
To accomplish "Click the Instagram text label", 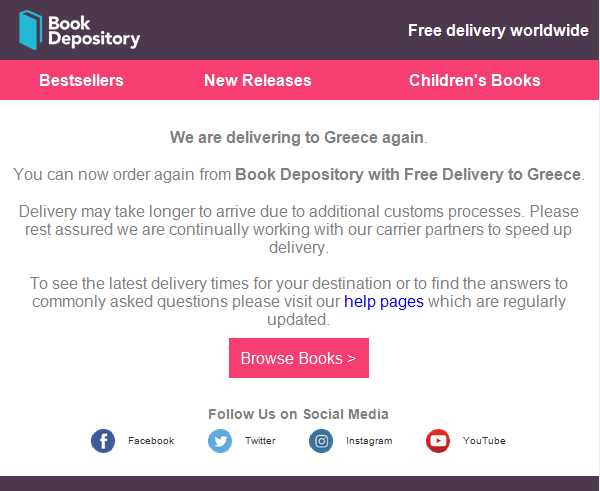I will (x=369, y=441).
